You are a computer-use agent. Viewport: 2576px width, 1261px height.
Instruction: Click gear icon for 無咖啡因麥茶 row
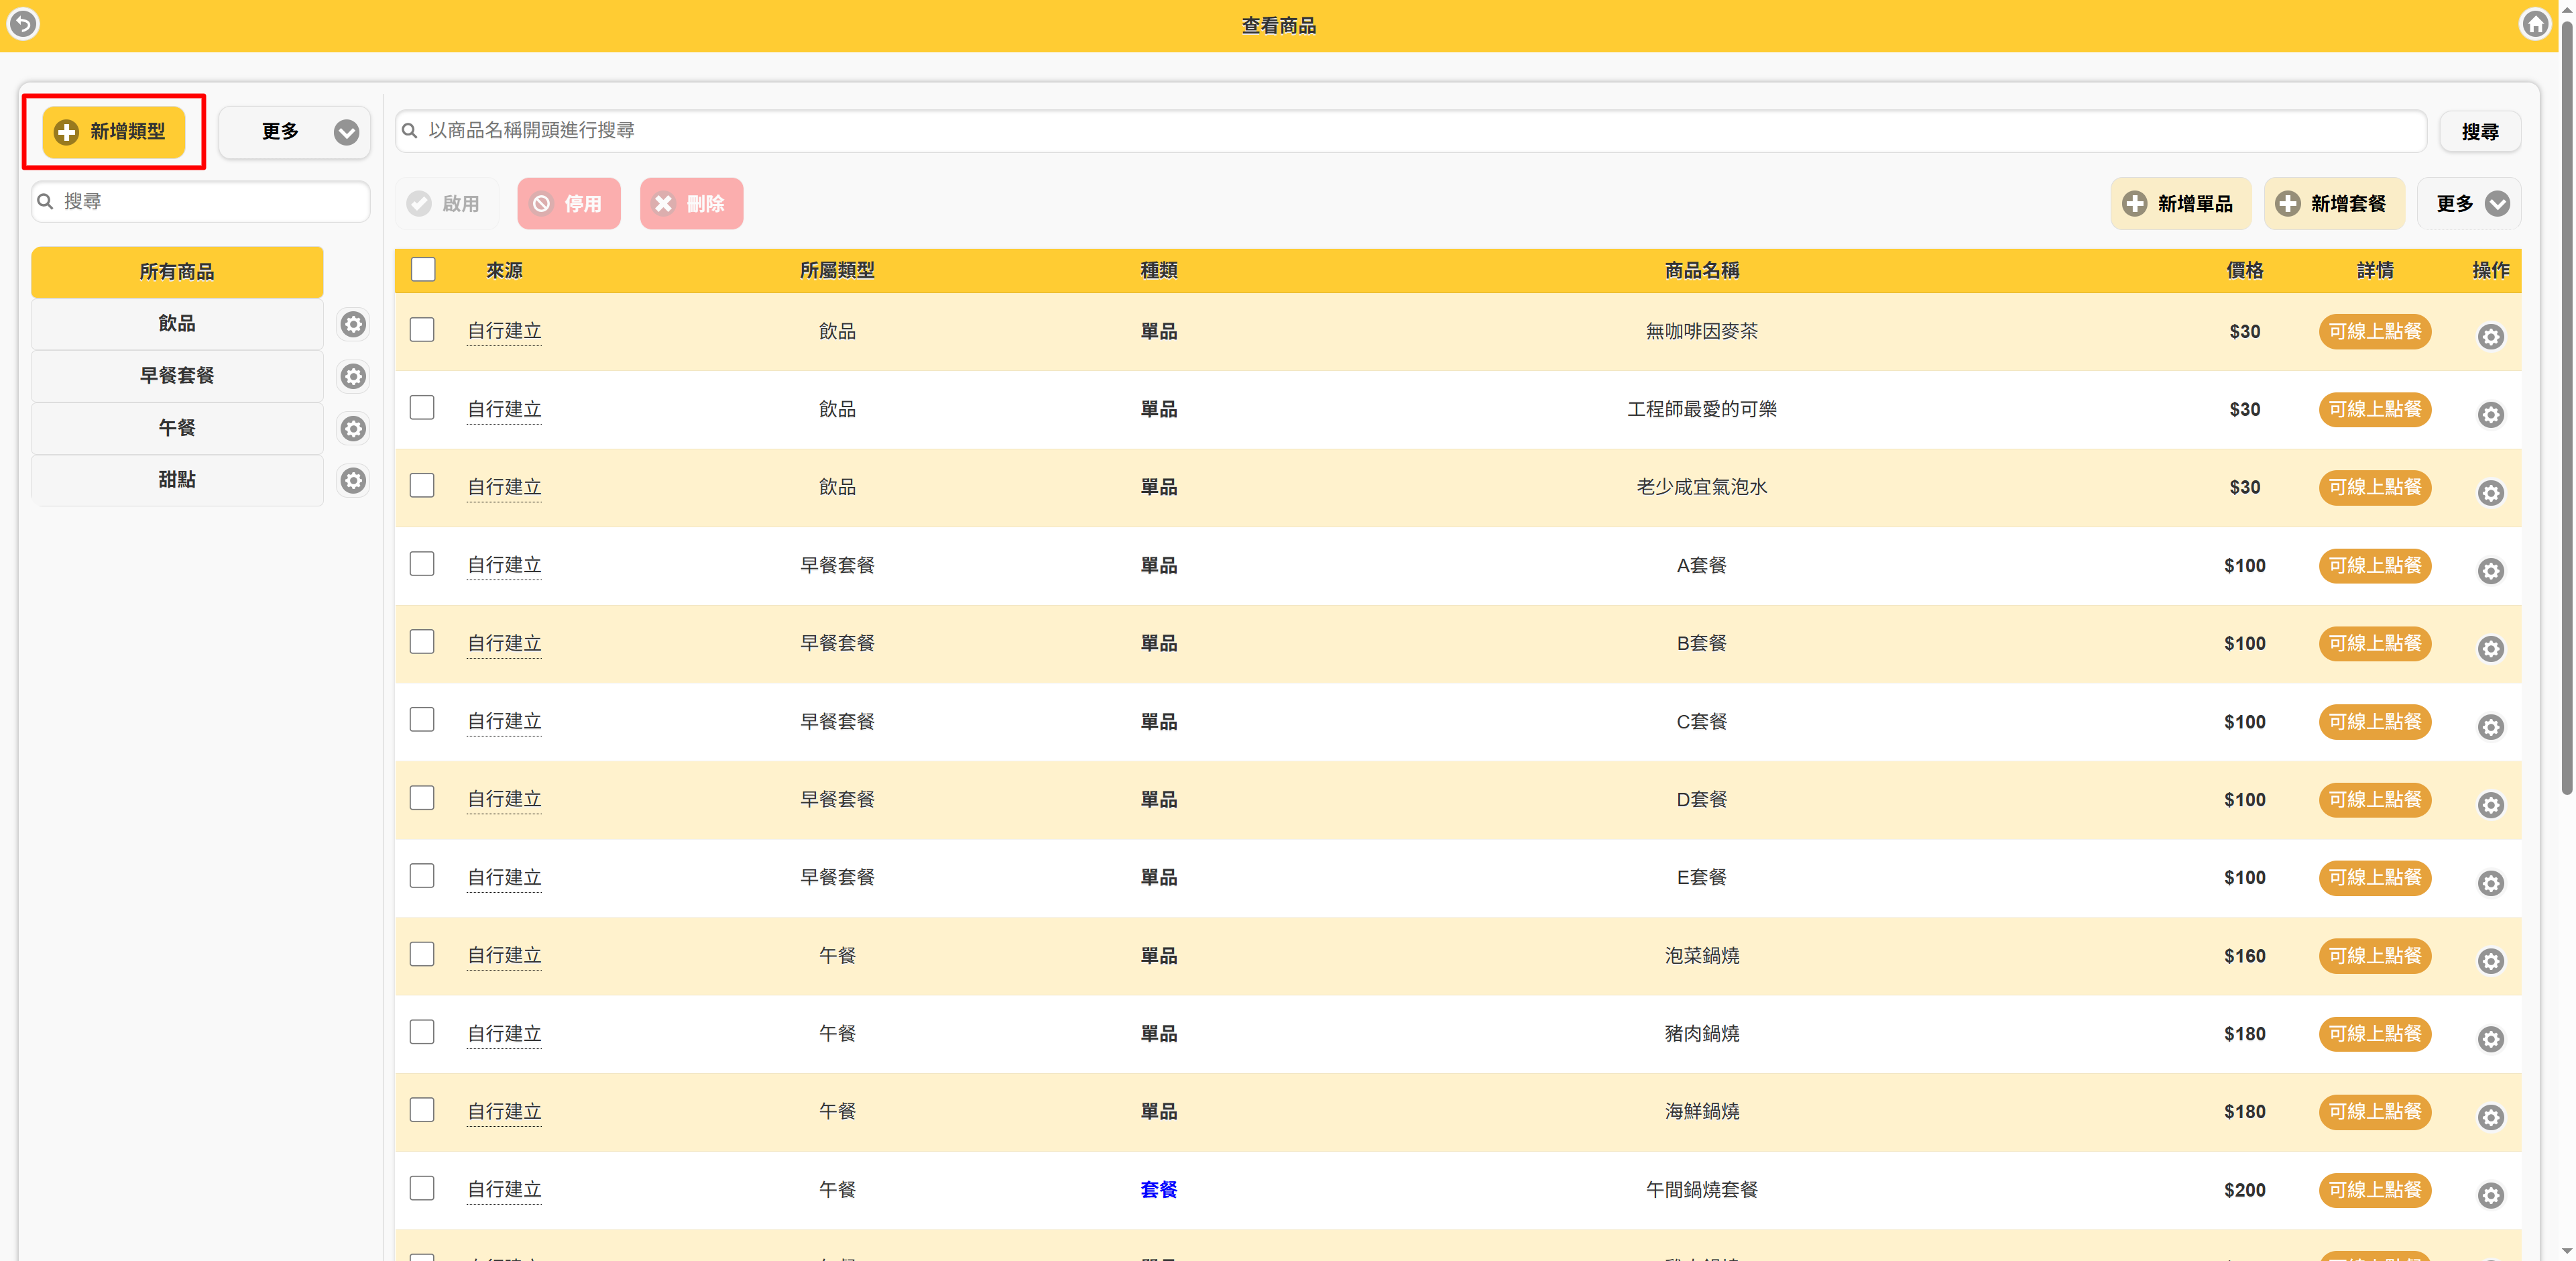pyautogui.click(x=2490, y=336)
